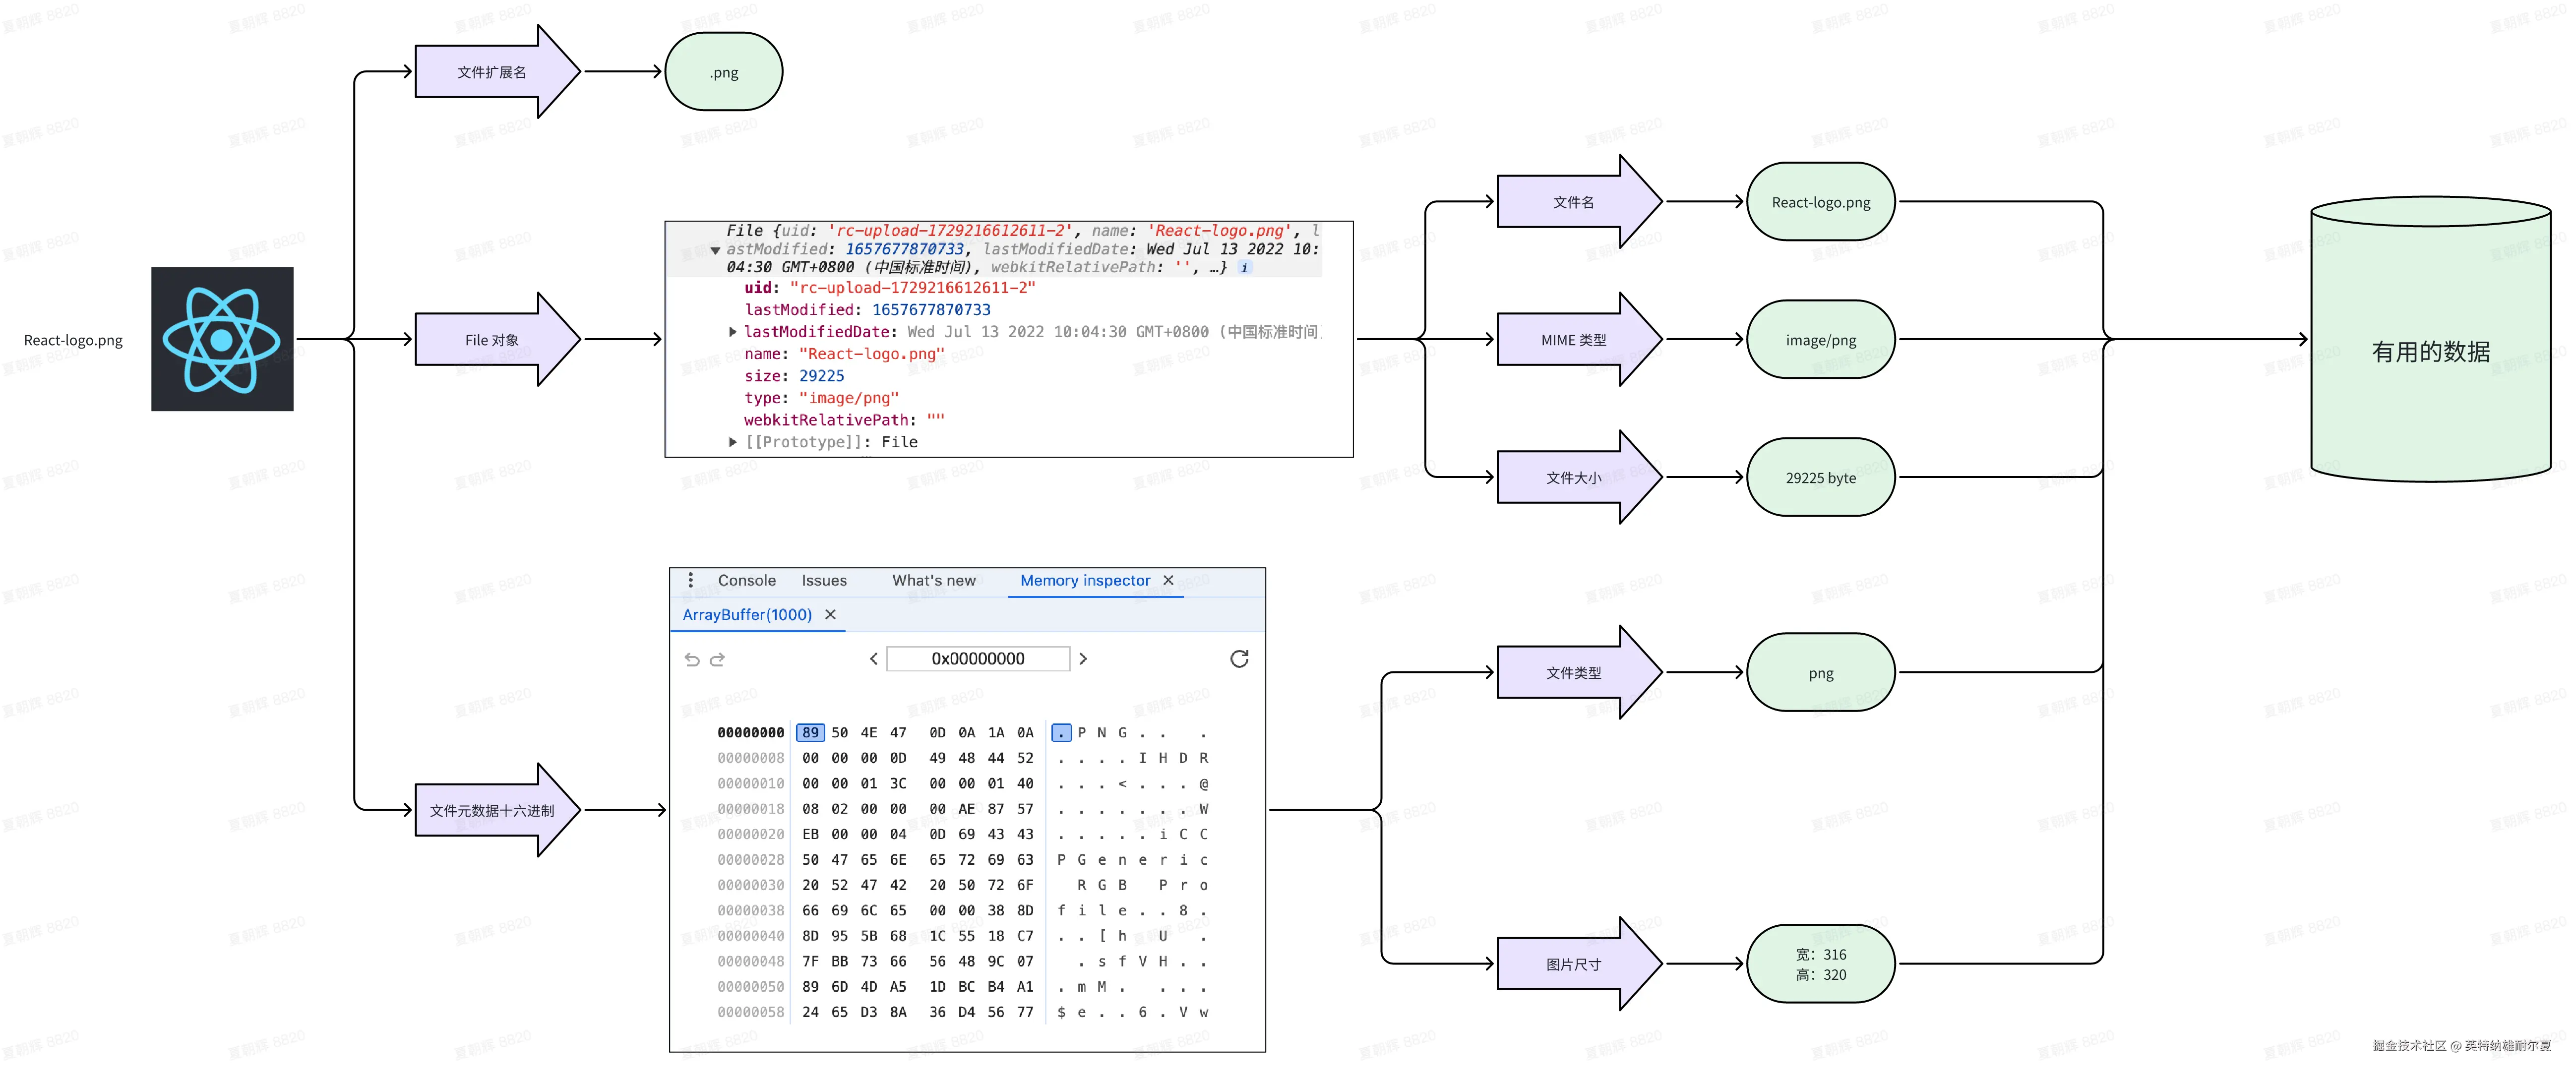Close the Memory inspector panel tab
This screenshot has height=1077, width=2576.
[1168, 580]
